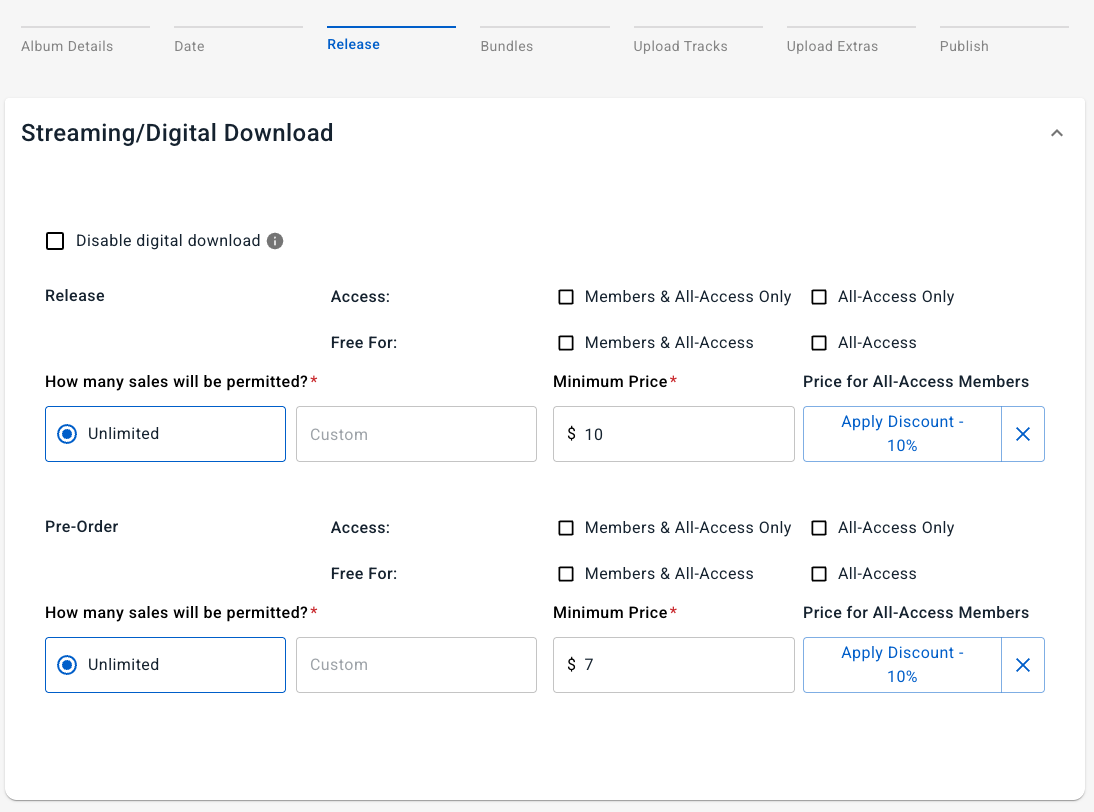This screenshot has height=812, width=1094.
Task: Switch to the Publish step
Action: [x=964, y=46]
